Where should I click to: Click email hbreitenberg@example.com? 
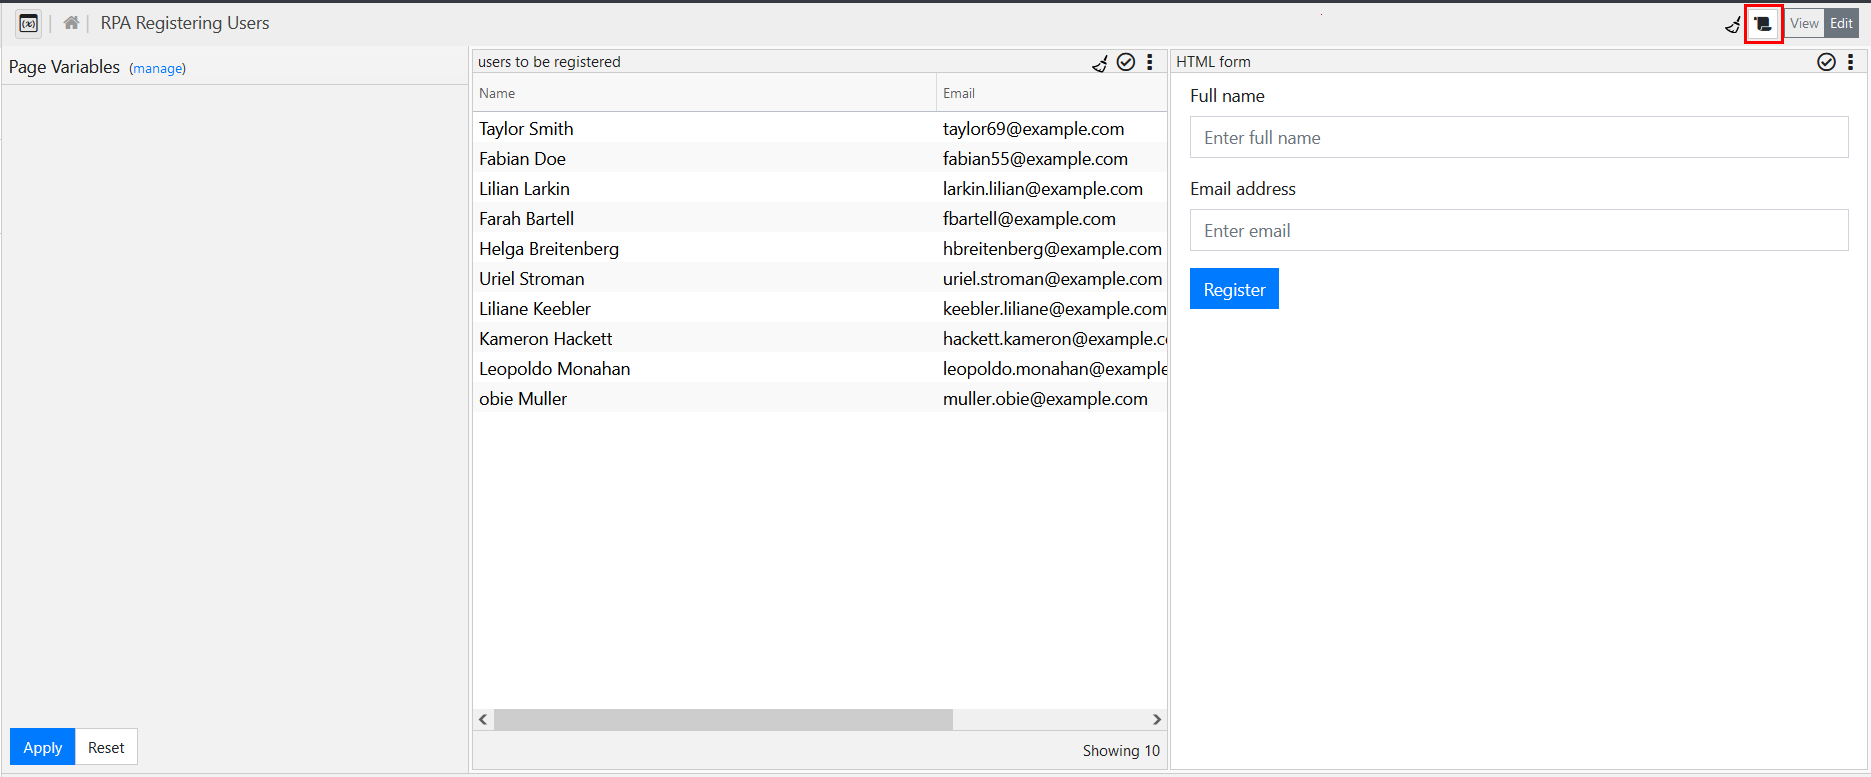tap(1052, 248)
